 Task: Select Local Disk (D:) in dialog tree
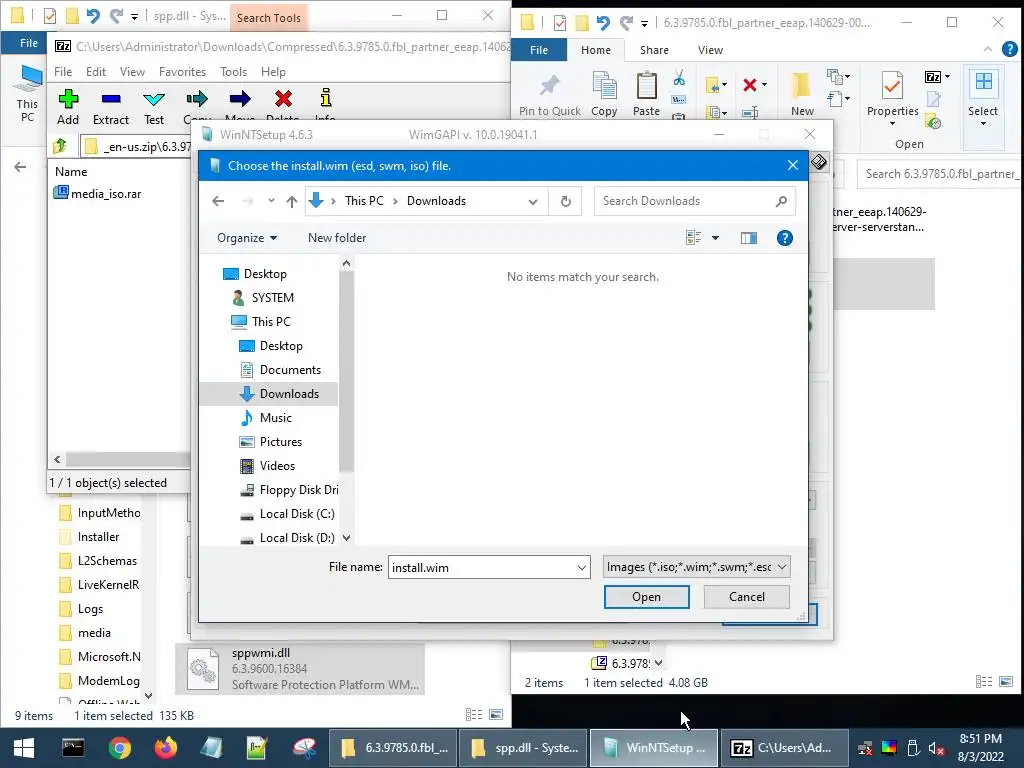click(x=287, y=538)
